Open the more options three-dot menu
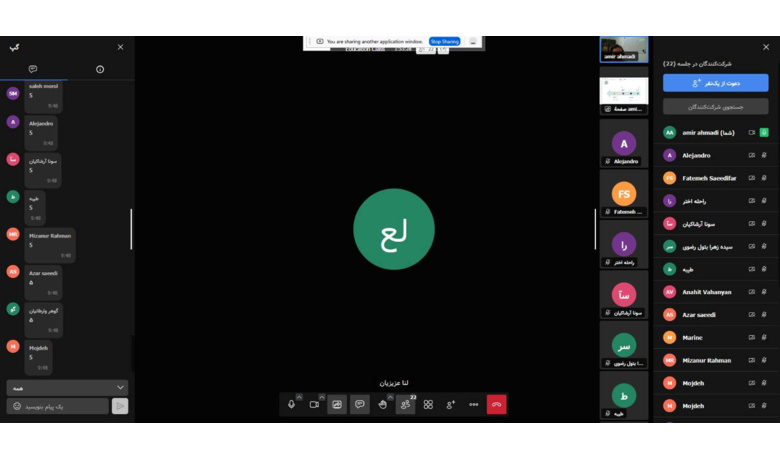This screenshot has width=780, height=460. (474, 404)
